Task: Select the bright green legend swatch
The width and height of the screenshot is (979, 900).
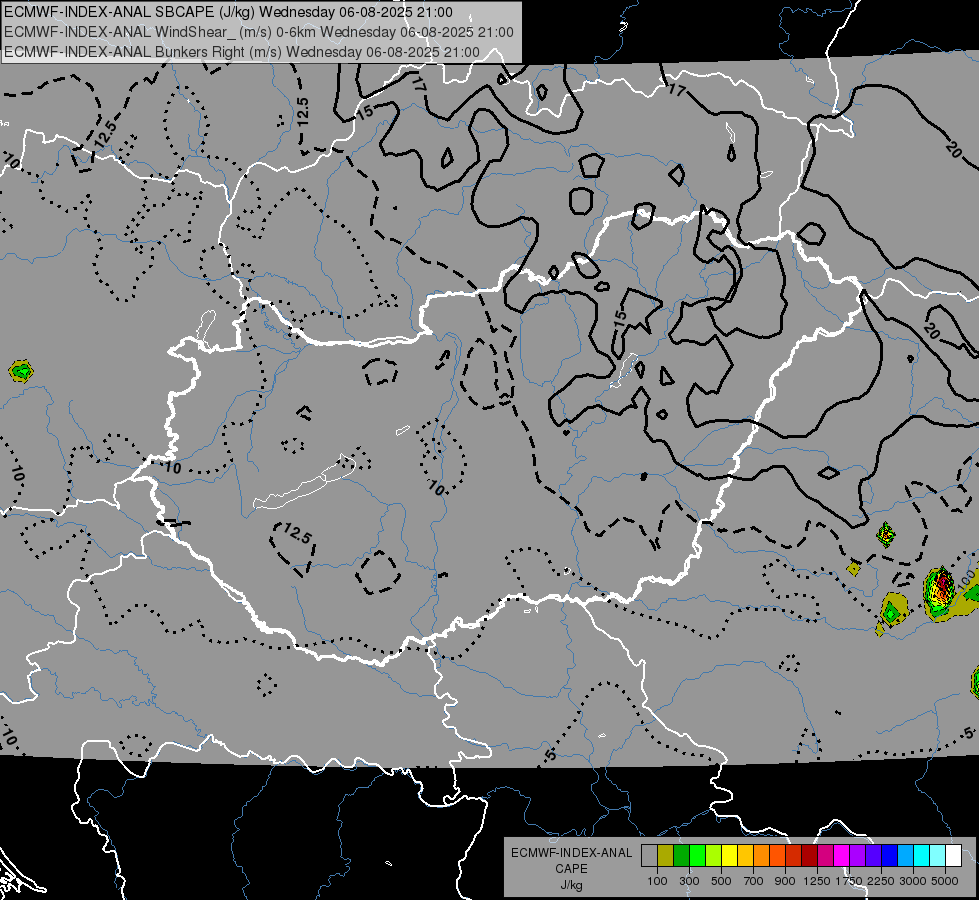Action: [x=697, y=855]
